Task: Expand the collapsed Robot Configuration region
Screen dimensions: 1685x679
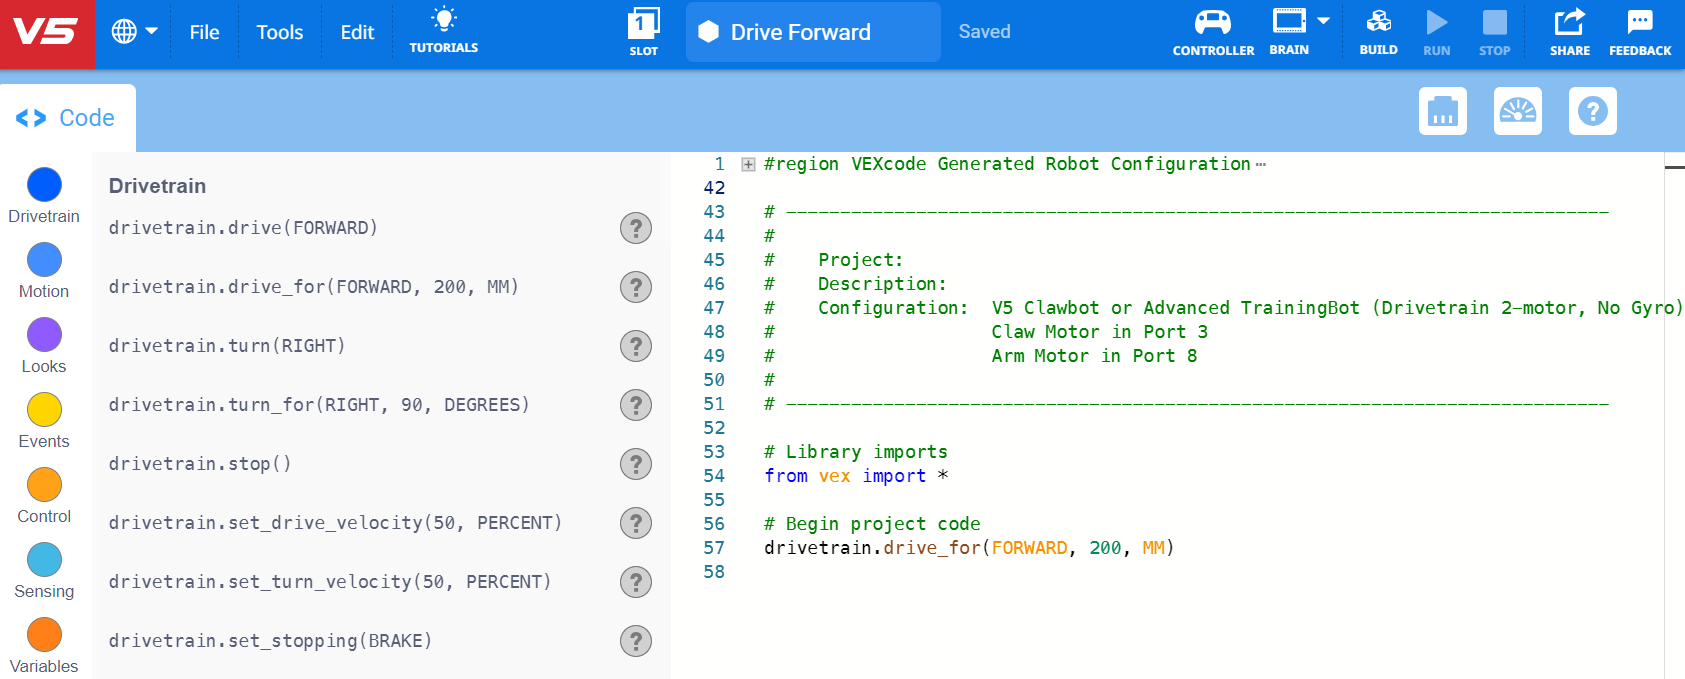Action: (x=748, y=165)
